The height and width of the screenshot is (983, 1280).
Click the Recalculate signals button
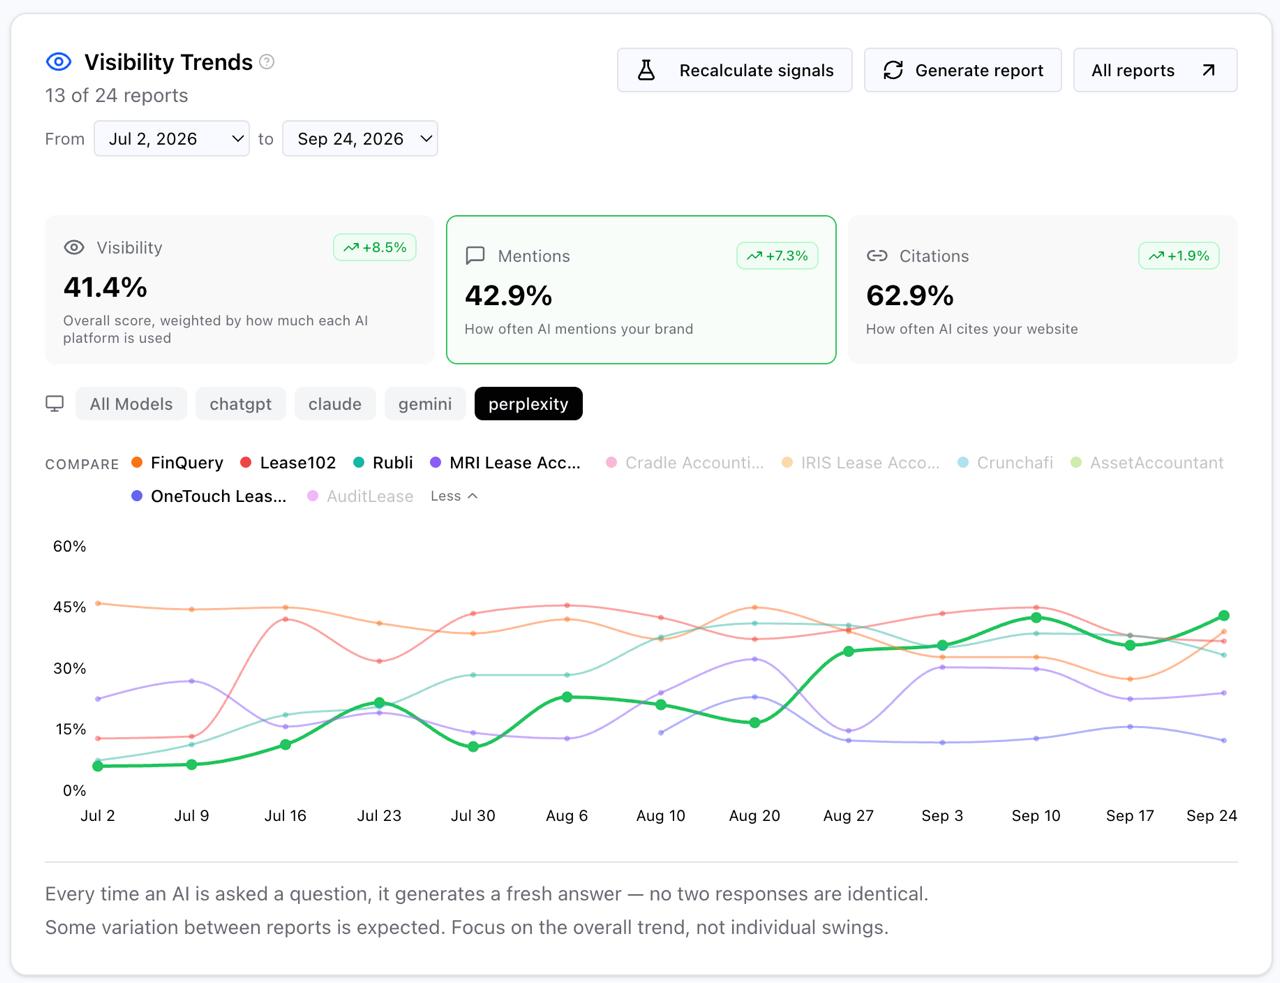(734, 70)
